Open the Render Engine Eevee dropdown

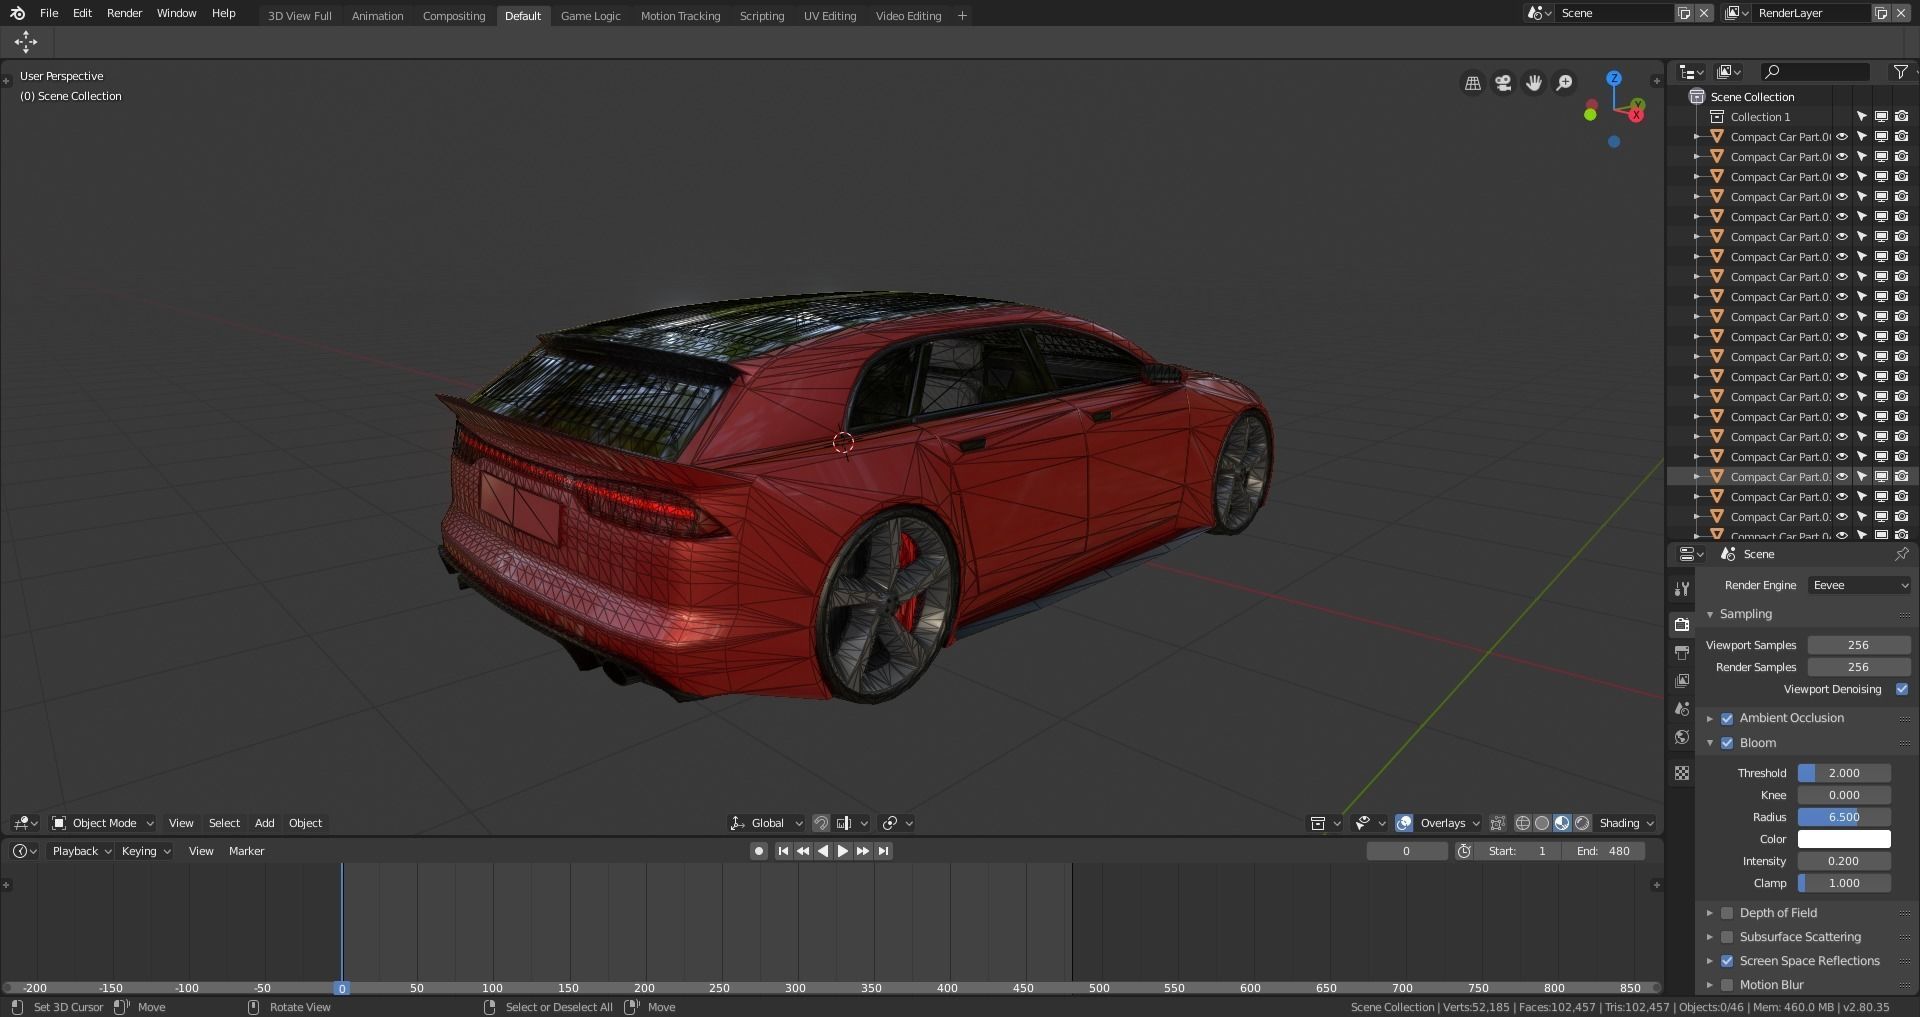(x=1859, y=585)
